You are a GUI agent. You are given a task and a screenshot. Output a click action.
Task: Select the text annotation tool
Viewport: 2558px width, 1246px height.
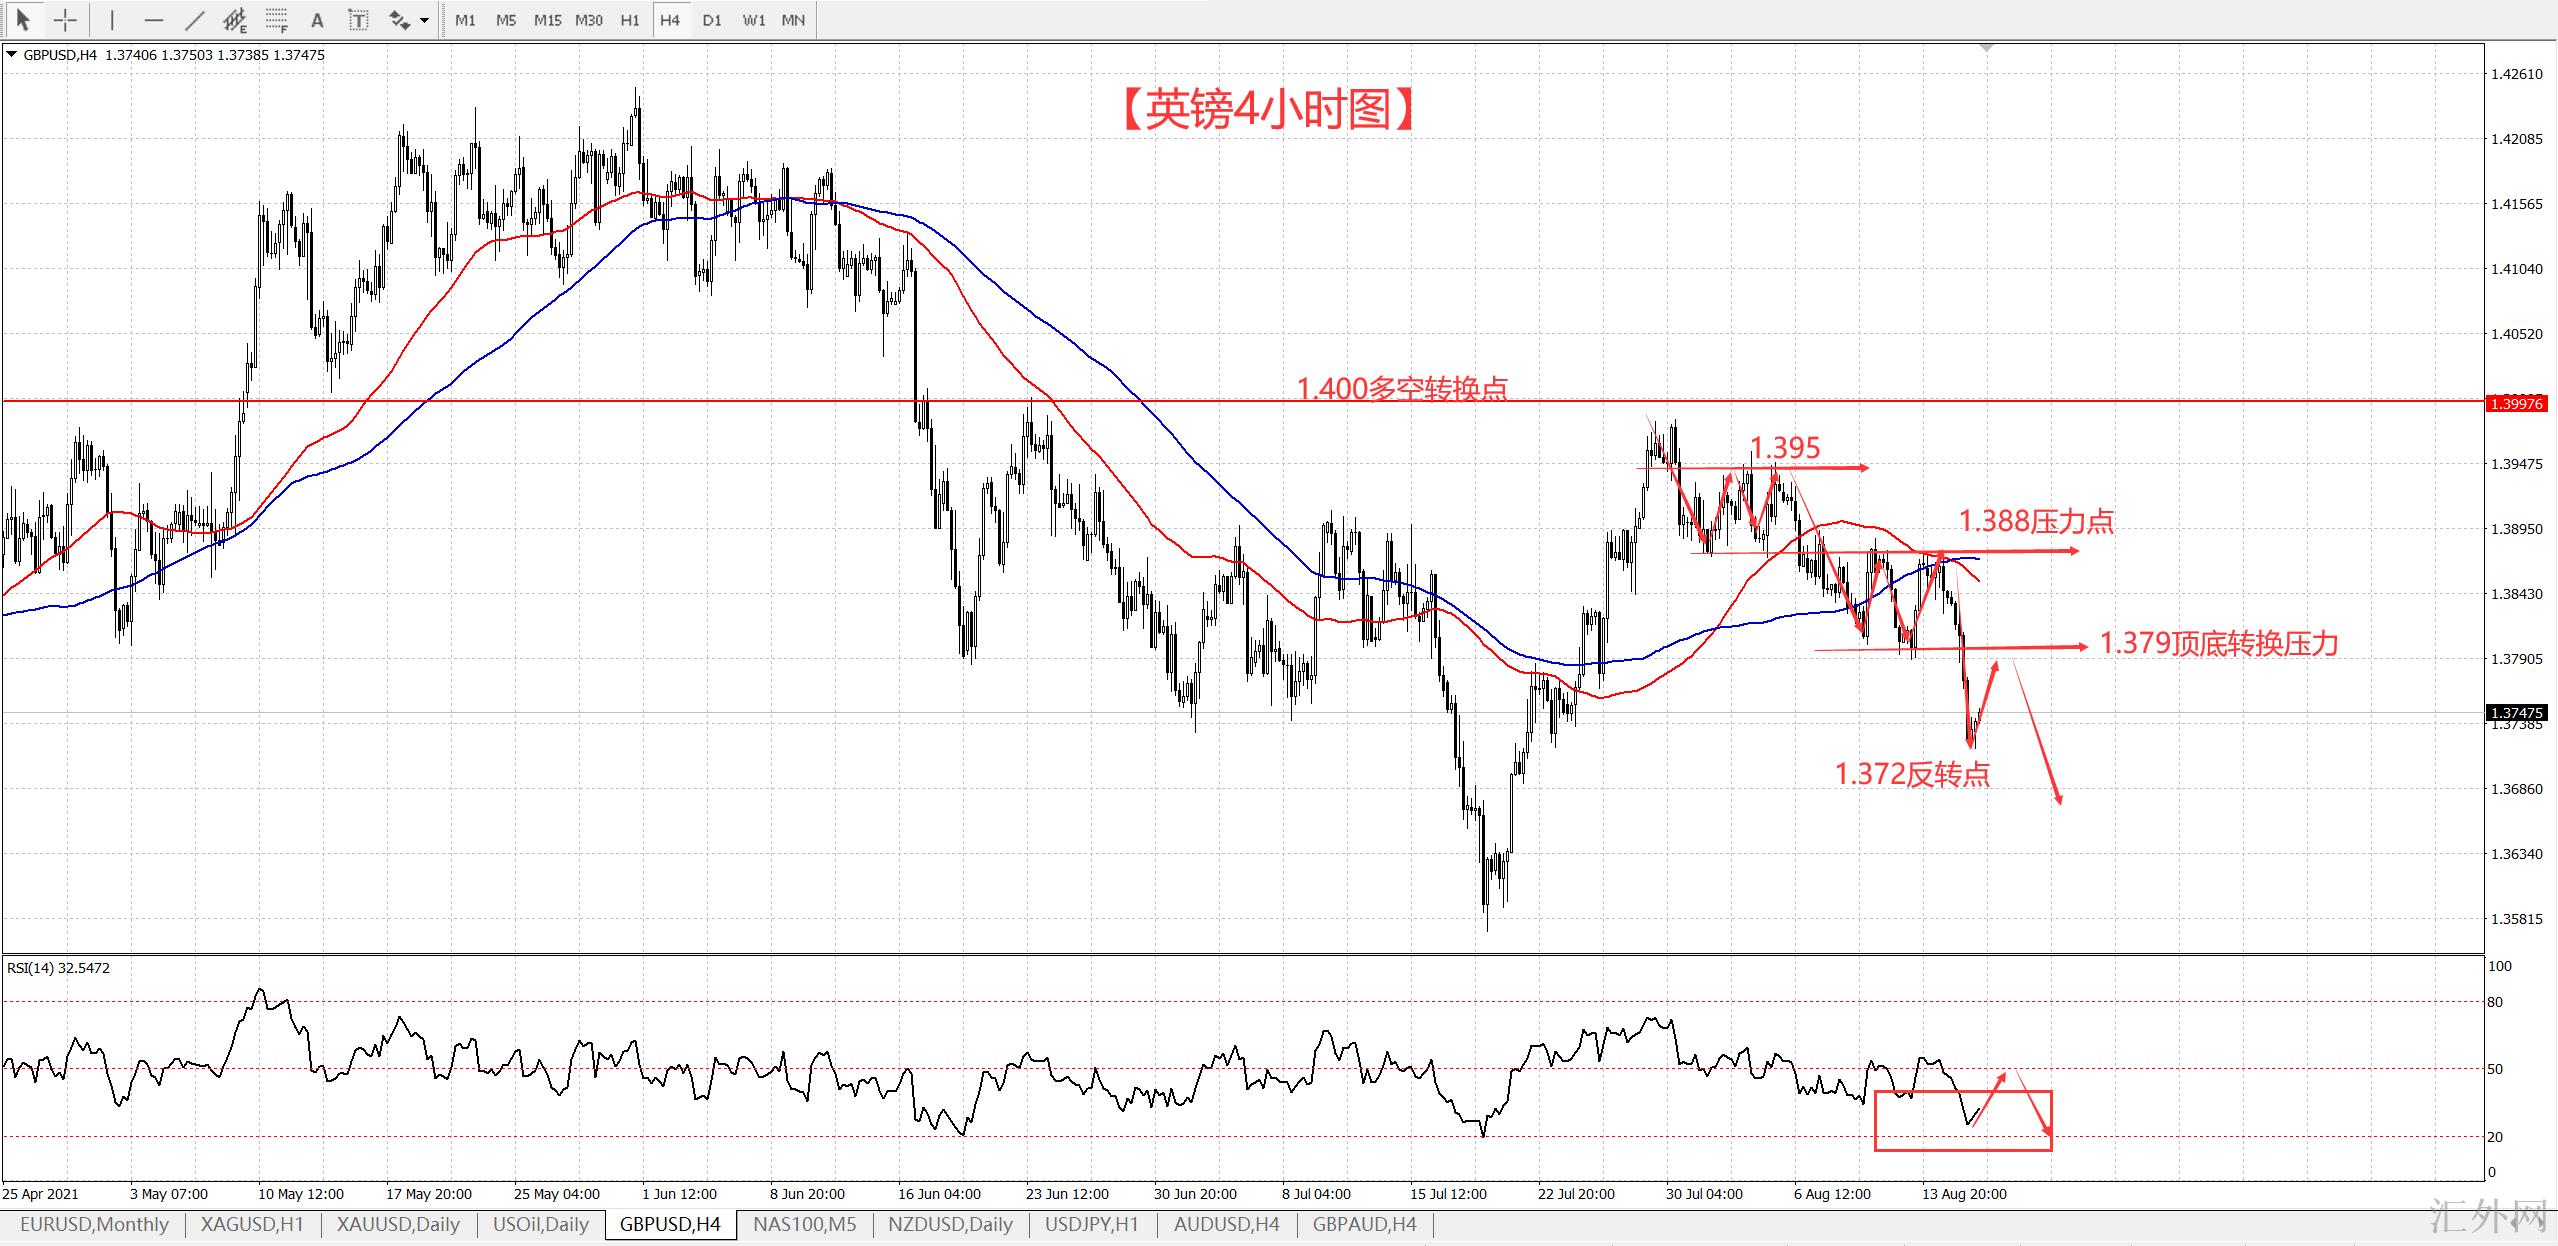click(x=317, y=19)
